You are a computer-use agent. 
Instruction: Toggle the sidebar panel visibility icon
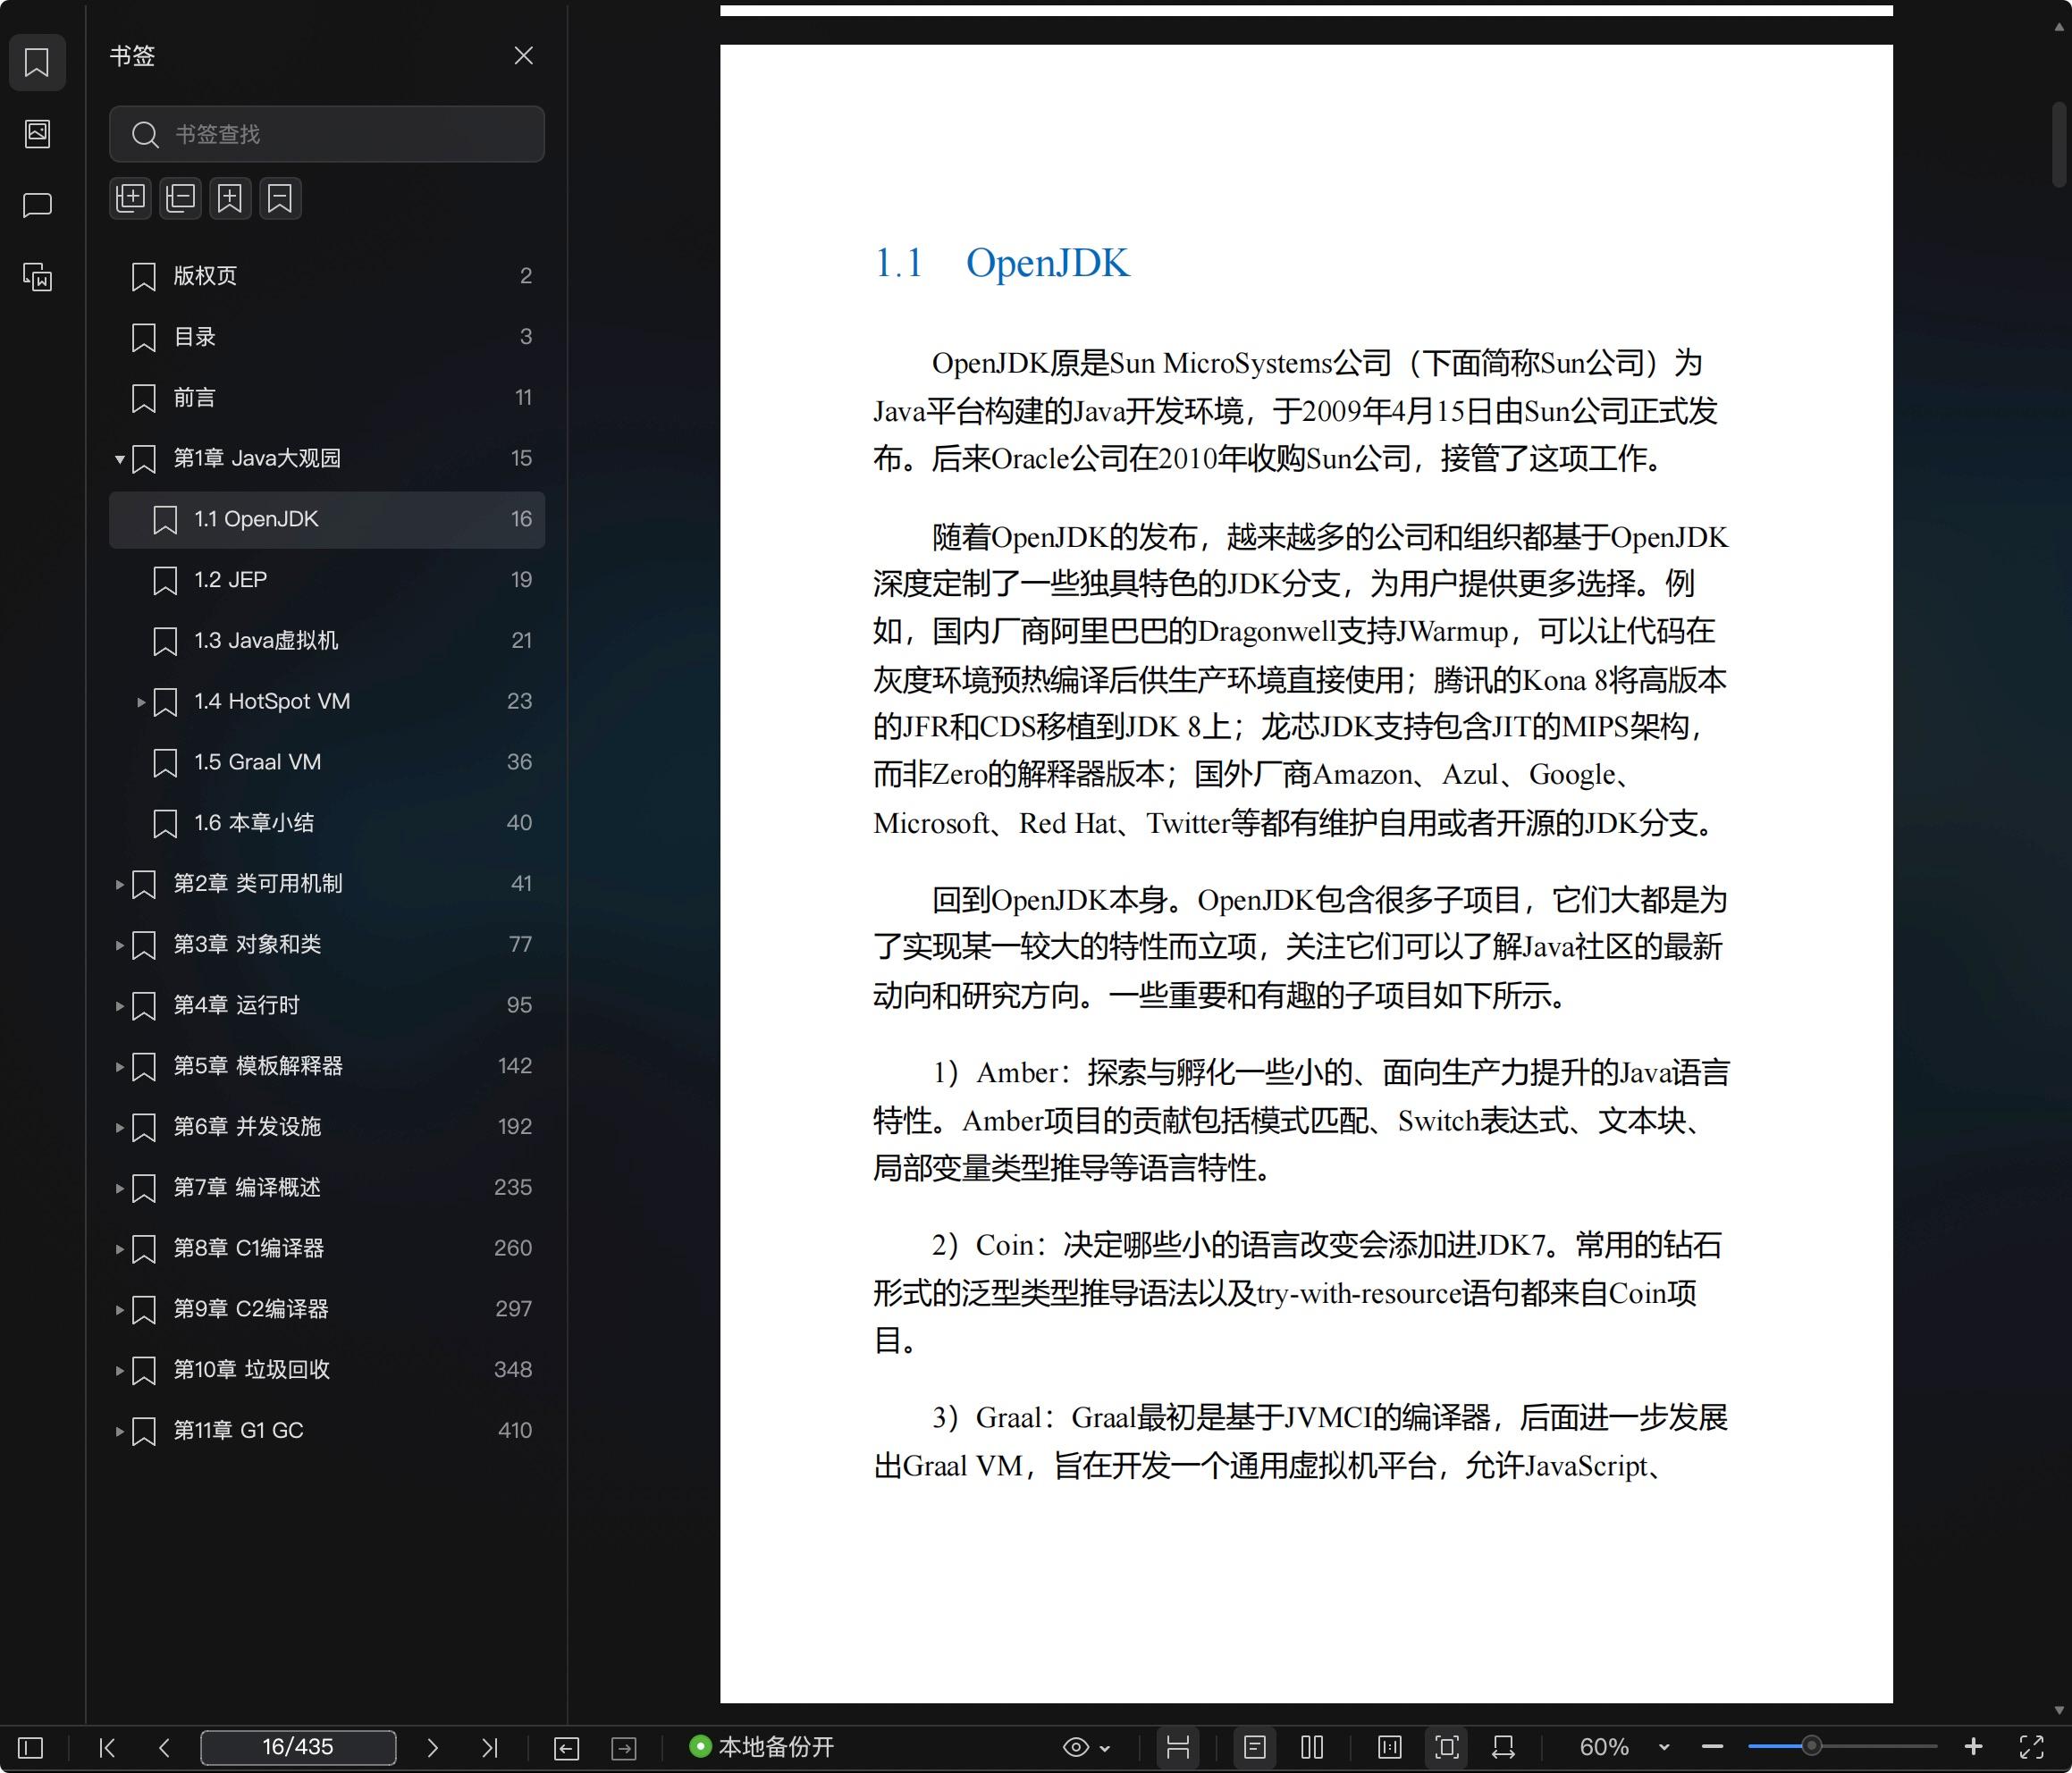pyautogui.click(x=31, y=1747)
